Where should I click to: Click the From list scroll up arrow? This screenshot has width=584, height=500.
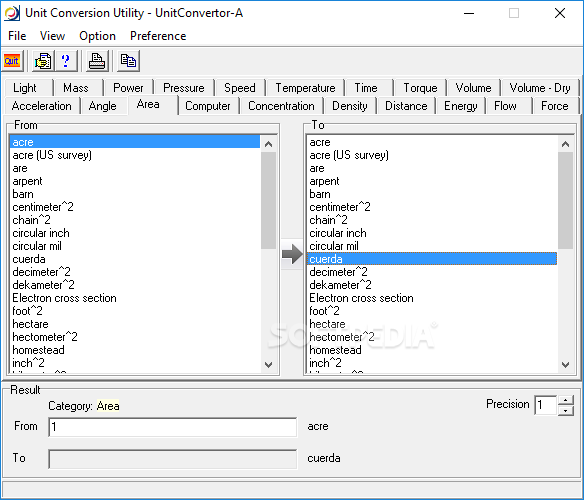[269, 144]
